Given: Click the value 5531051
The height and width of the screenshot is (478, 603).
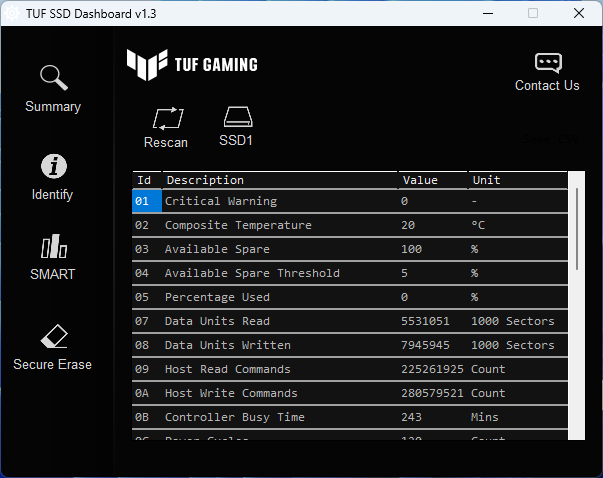Looking at the screenshot, I should pos(425,321).
